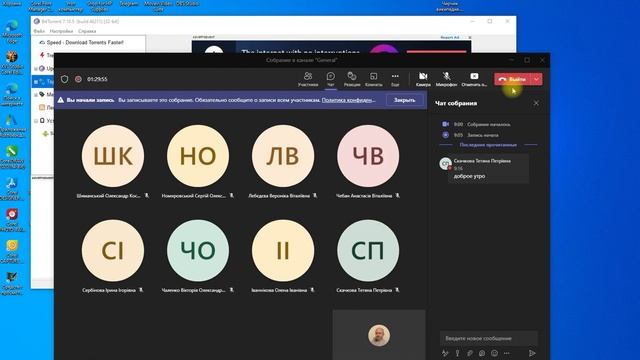Open Microsoft Edge desktop shortcut
The height and width of the screenshot is (360, 640).
coord(12,31)
